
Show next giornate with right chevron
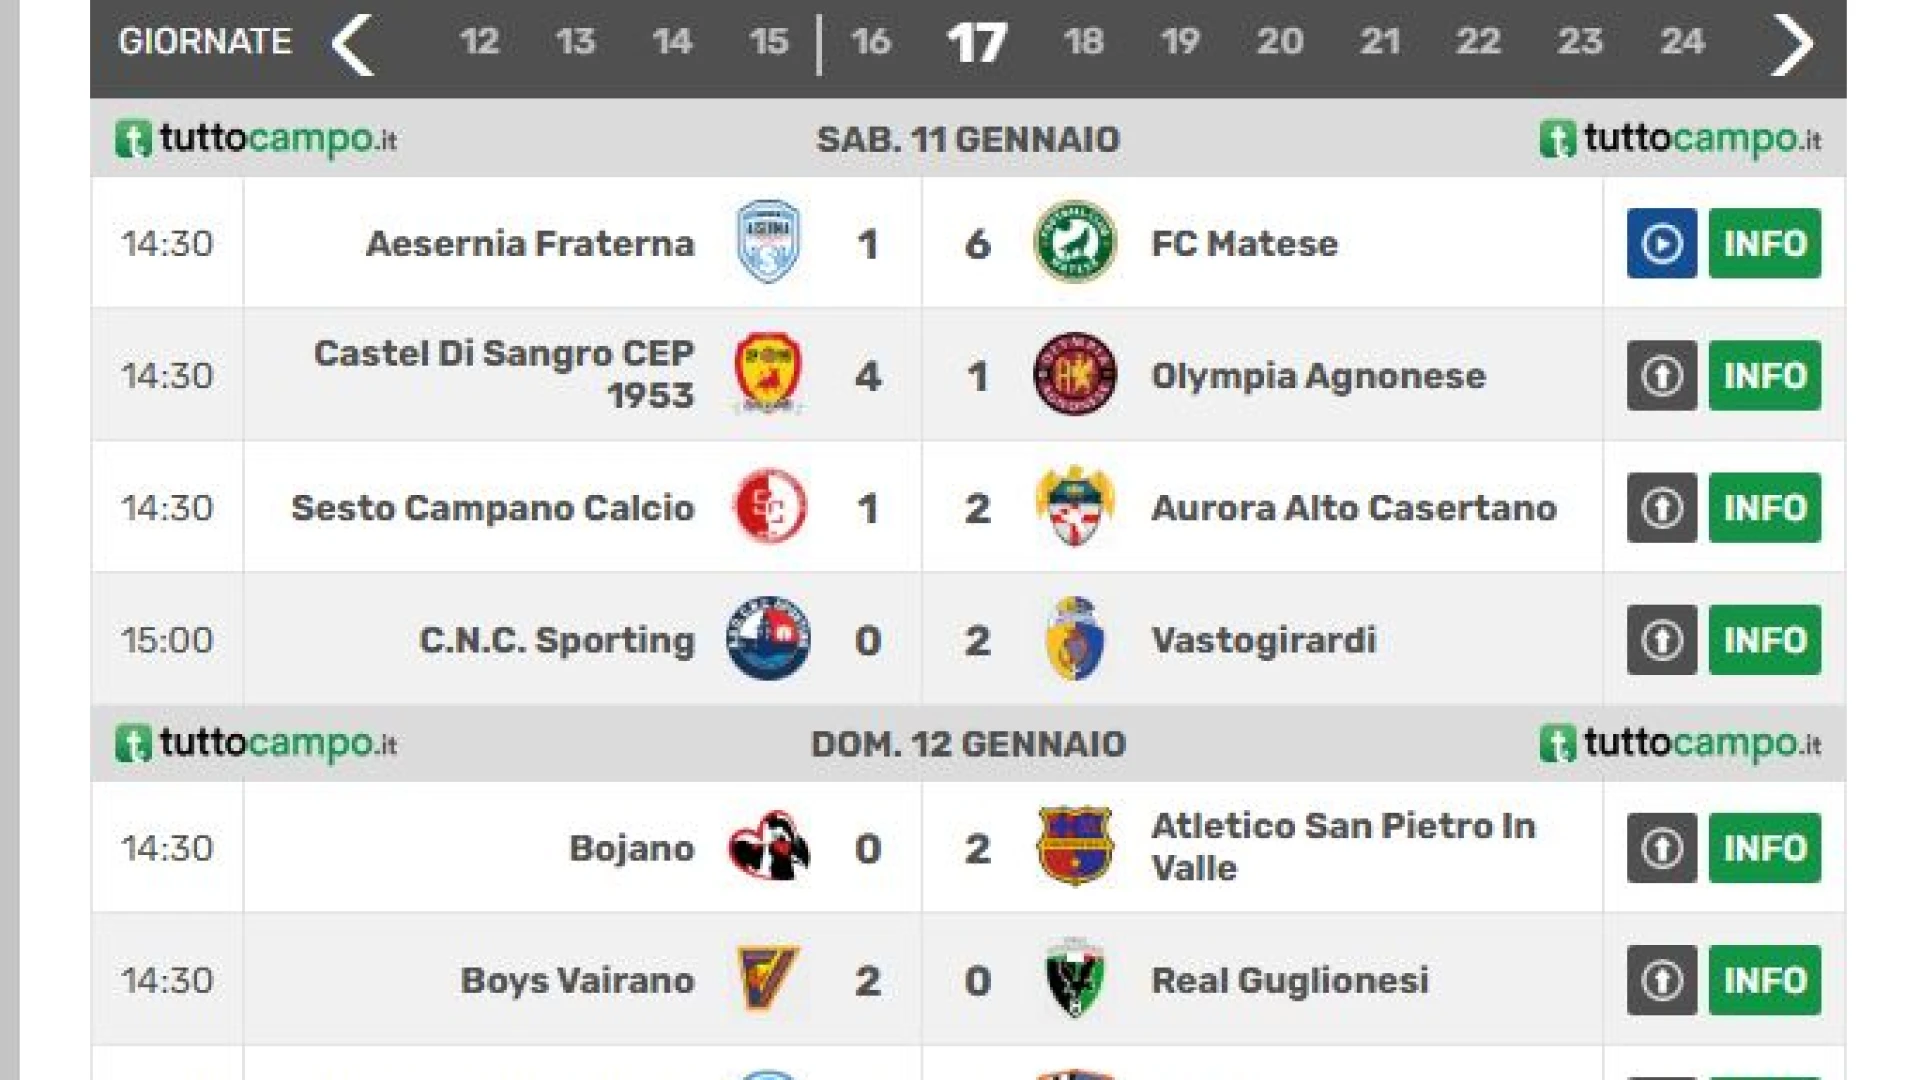pos(1791,43)
